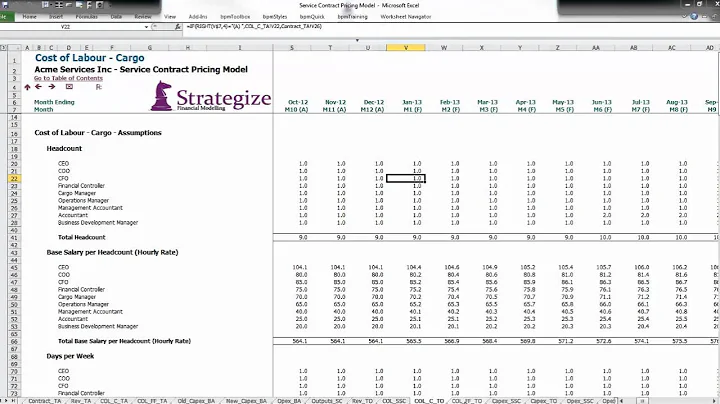Follow the Go to Table of Contents link
Viewport: 720px width, 404px height.
point(68,79)
